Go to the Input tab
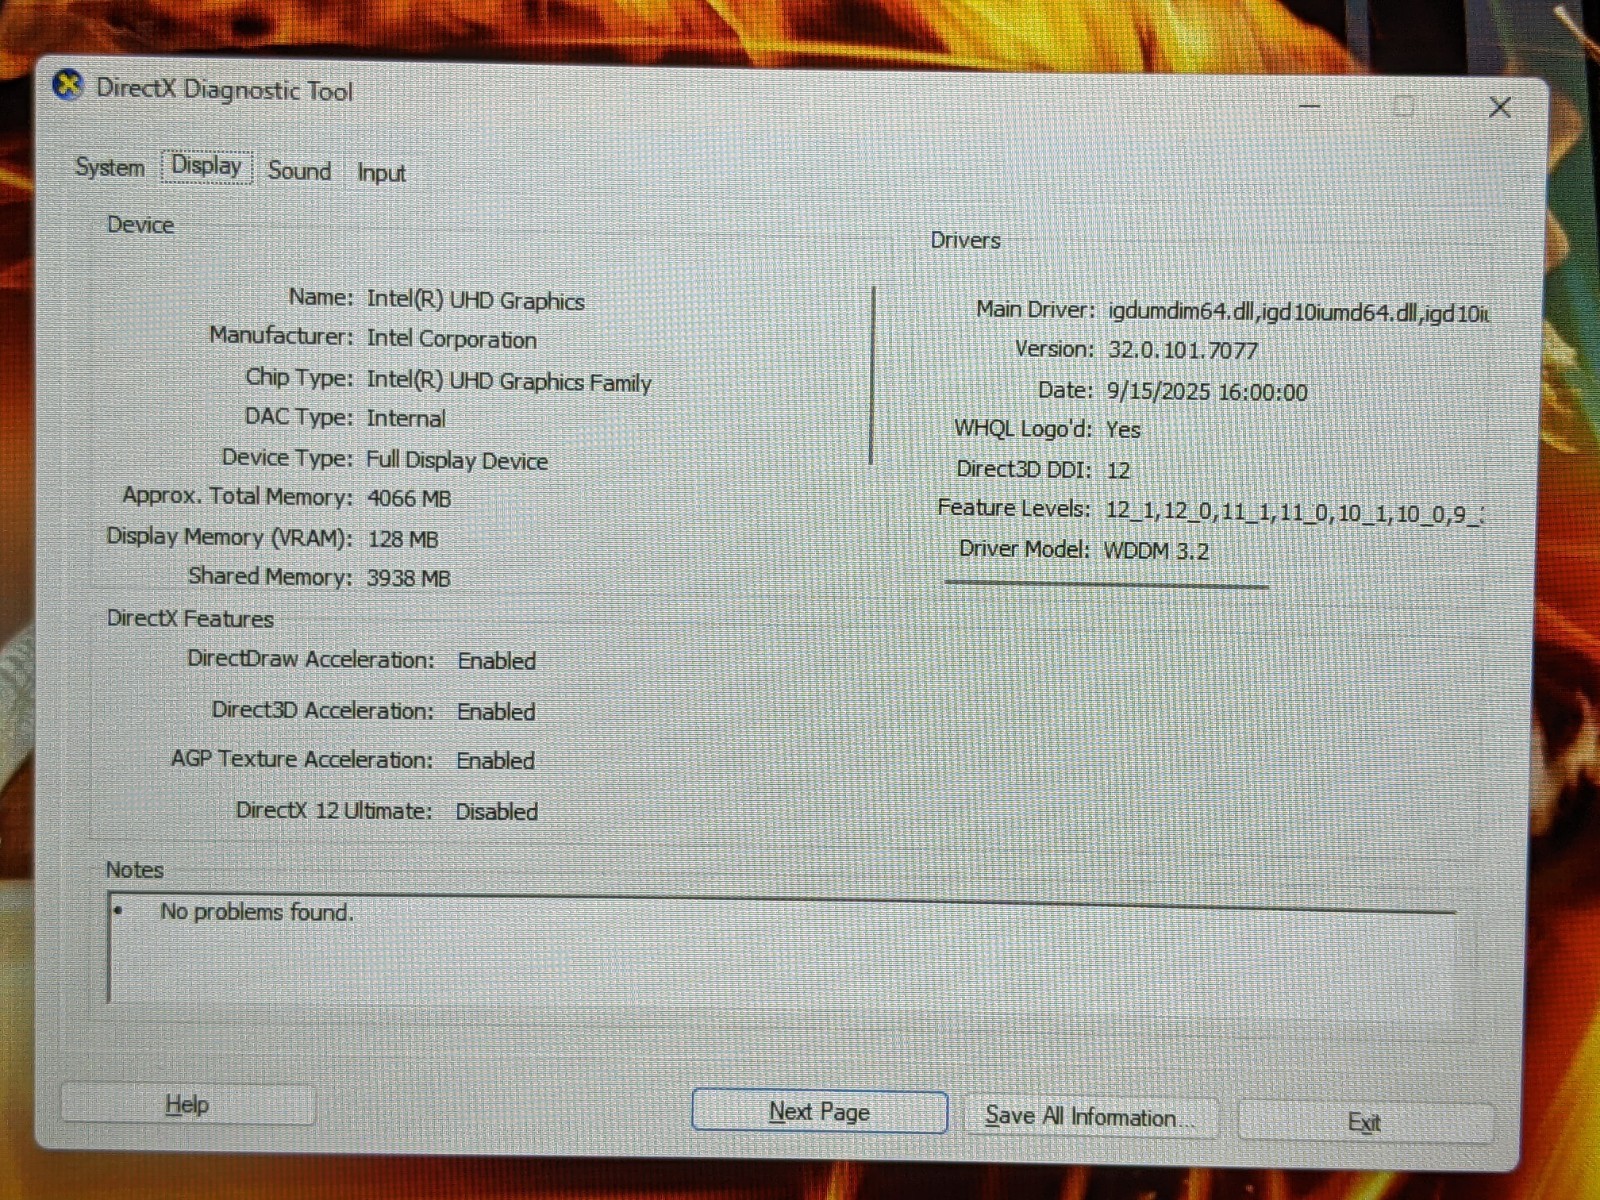 [381, 173]
